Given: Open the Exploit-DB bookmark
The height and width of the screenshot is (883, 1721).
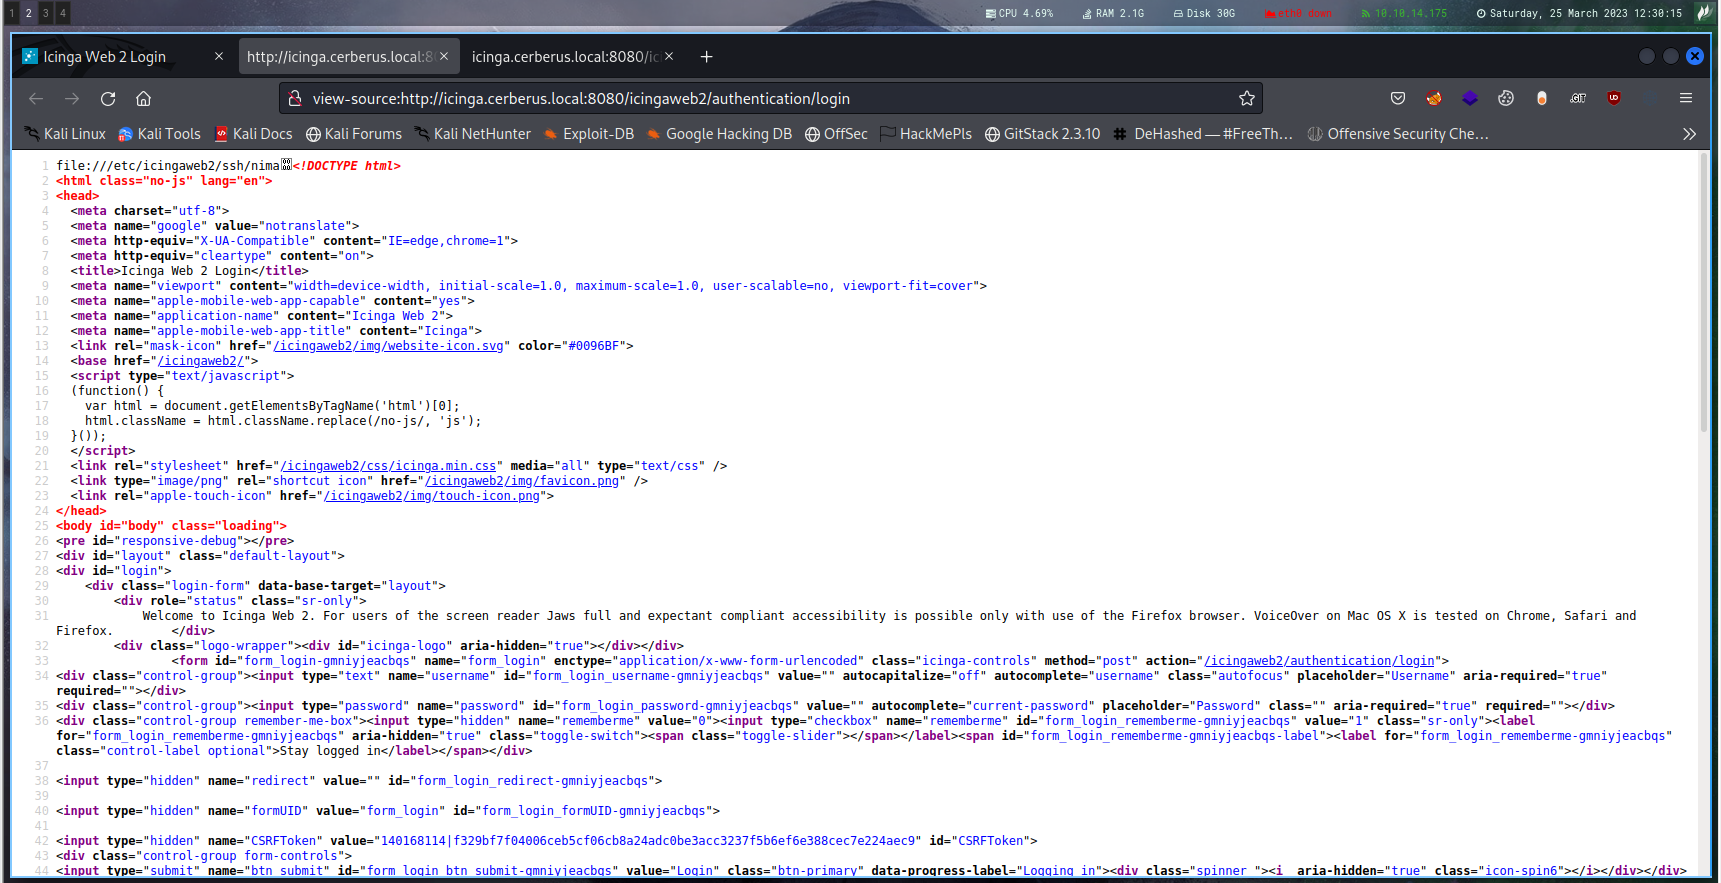Looking at the screenshot, I should [x=589, y=134].
